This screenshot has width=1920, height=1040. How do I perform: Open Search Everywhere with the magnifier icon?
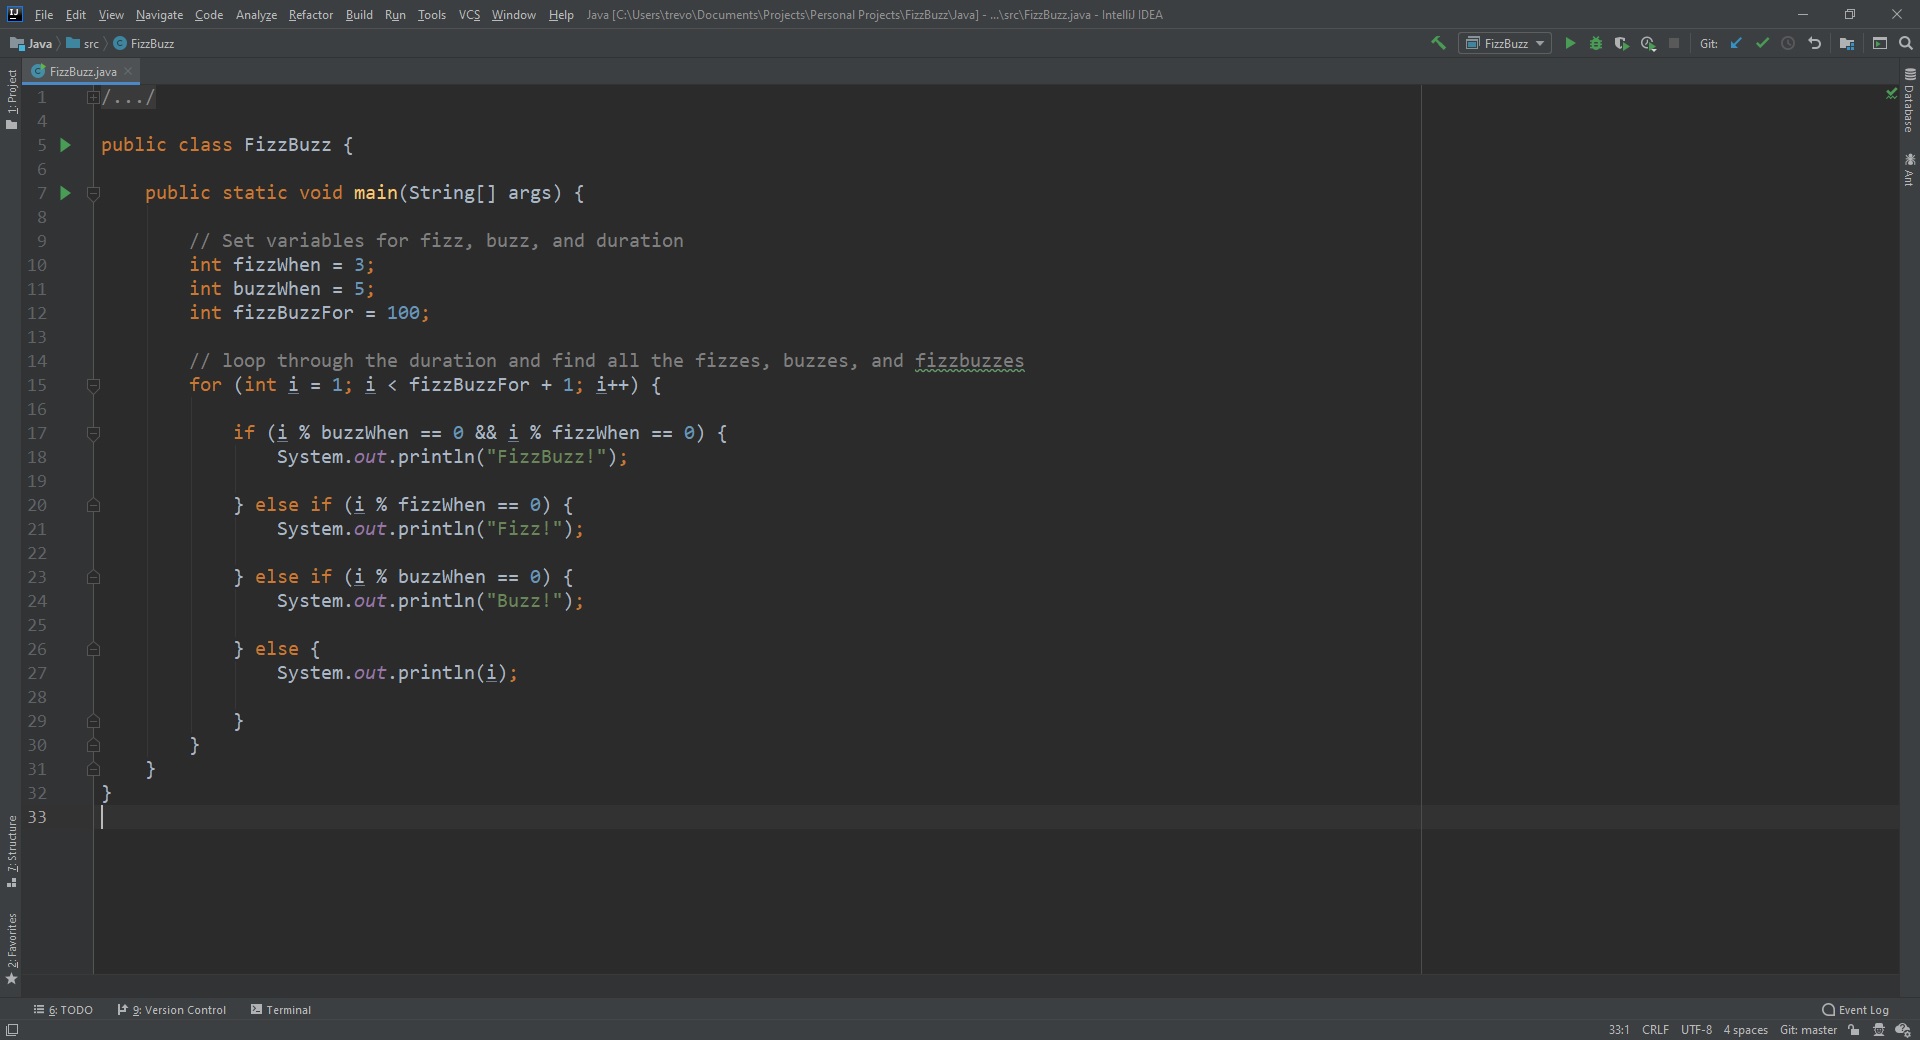click(1906, 43)
